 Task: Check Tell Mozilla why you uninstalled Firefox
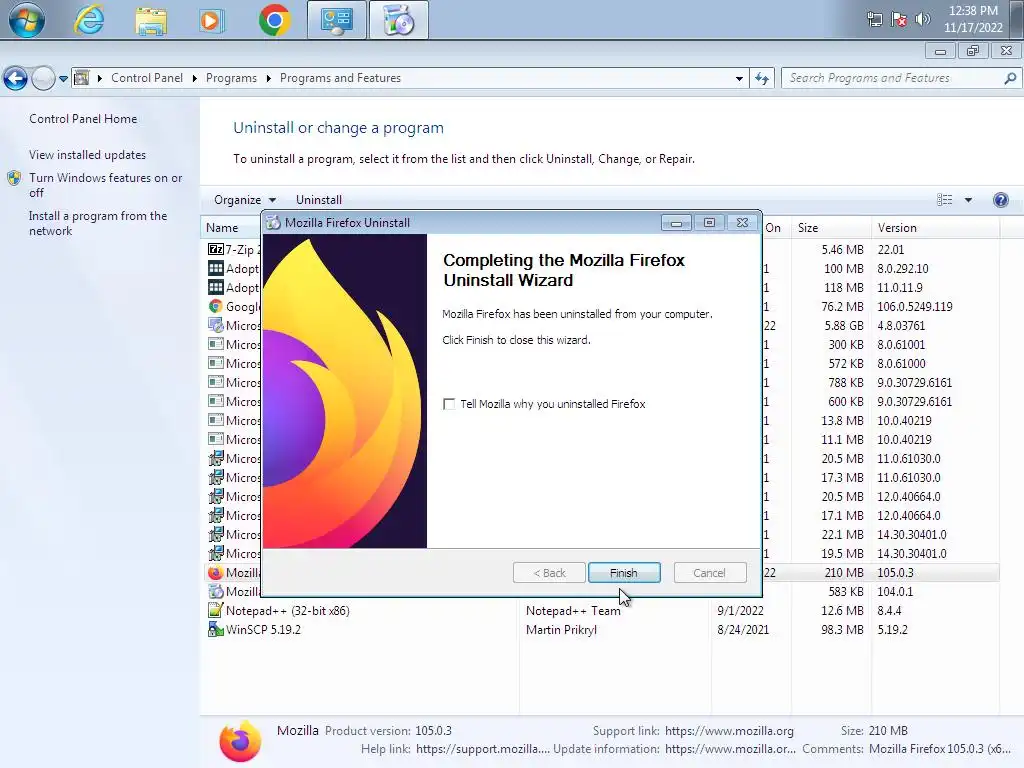coord(449,404)
